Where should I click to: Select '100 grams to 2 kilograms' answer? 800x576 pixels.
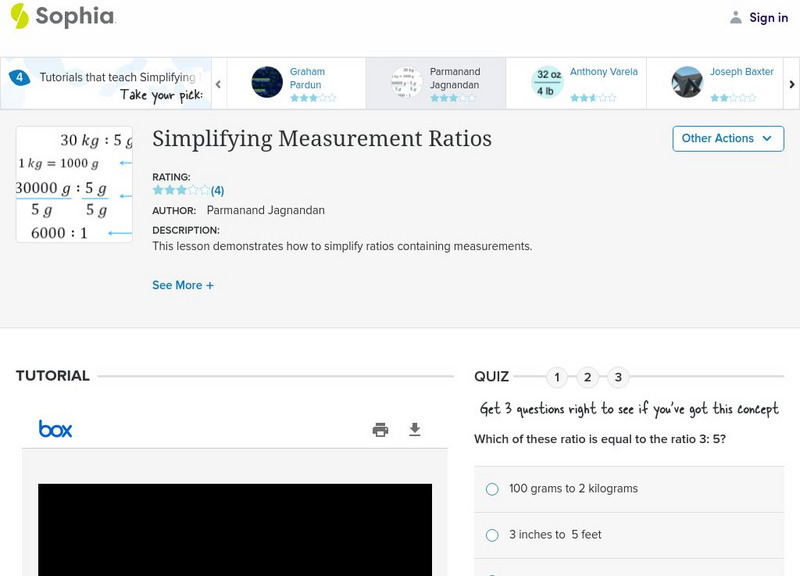pos(491,489)
